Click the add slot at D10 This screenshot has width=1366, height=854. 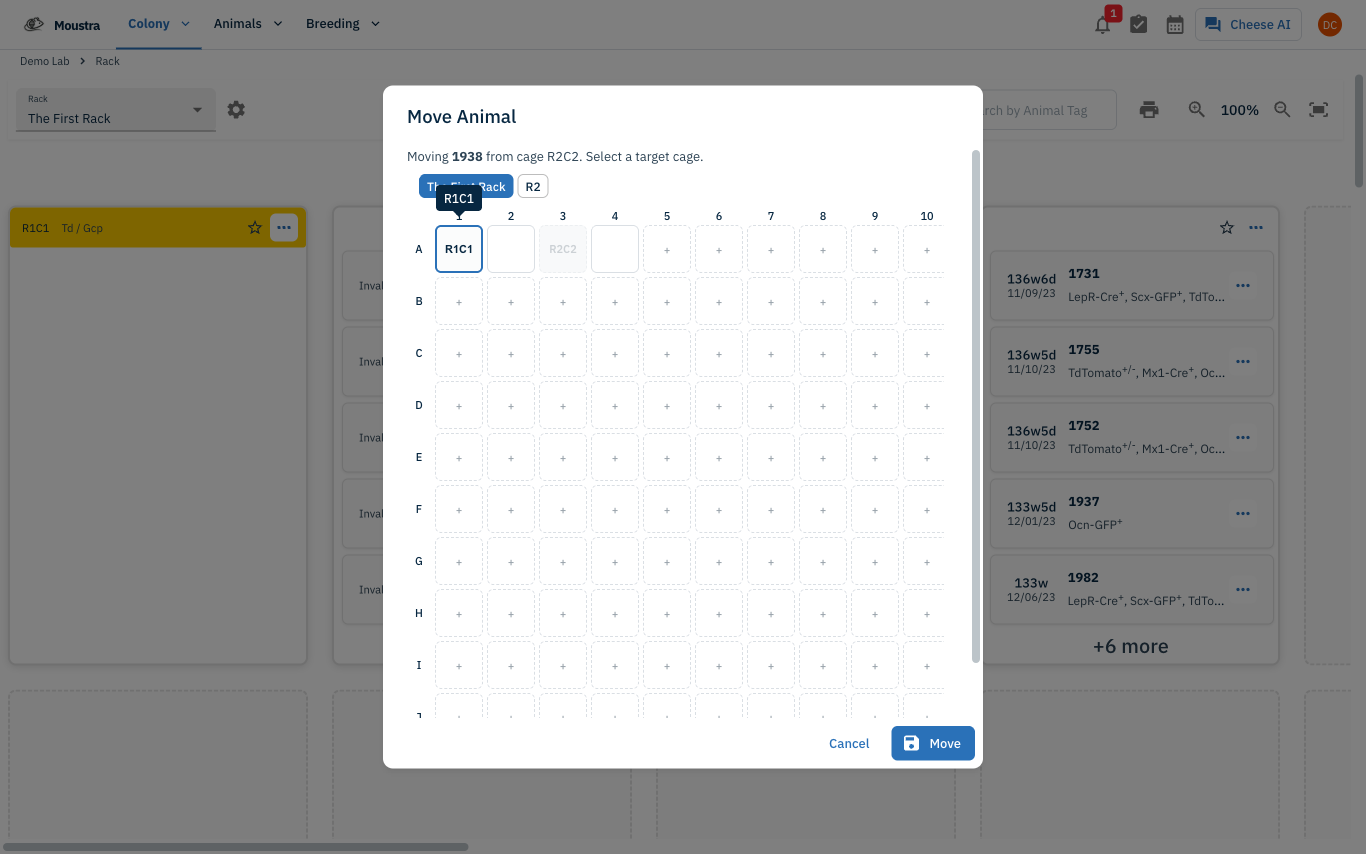pyautogui.click(x=924, y=405)
